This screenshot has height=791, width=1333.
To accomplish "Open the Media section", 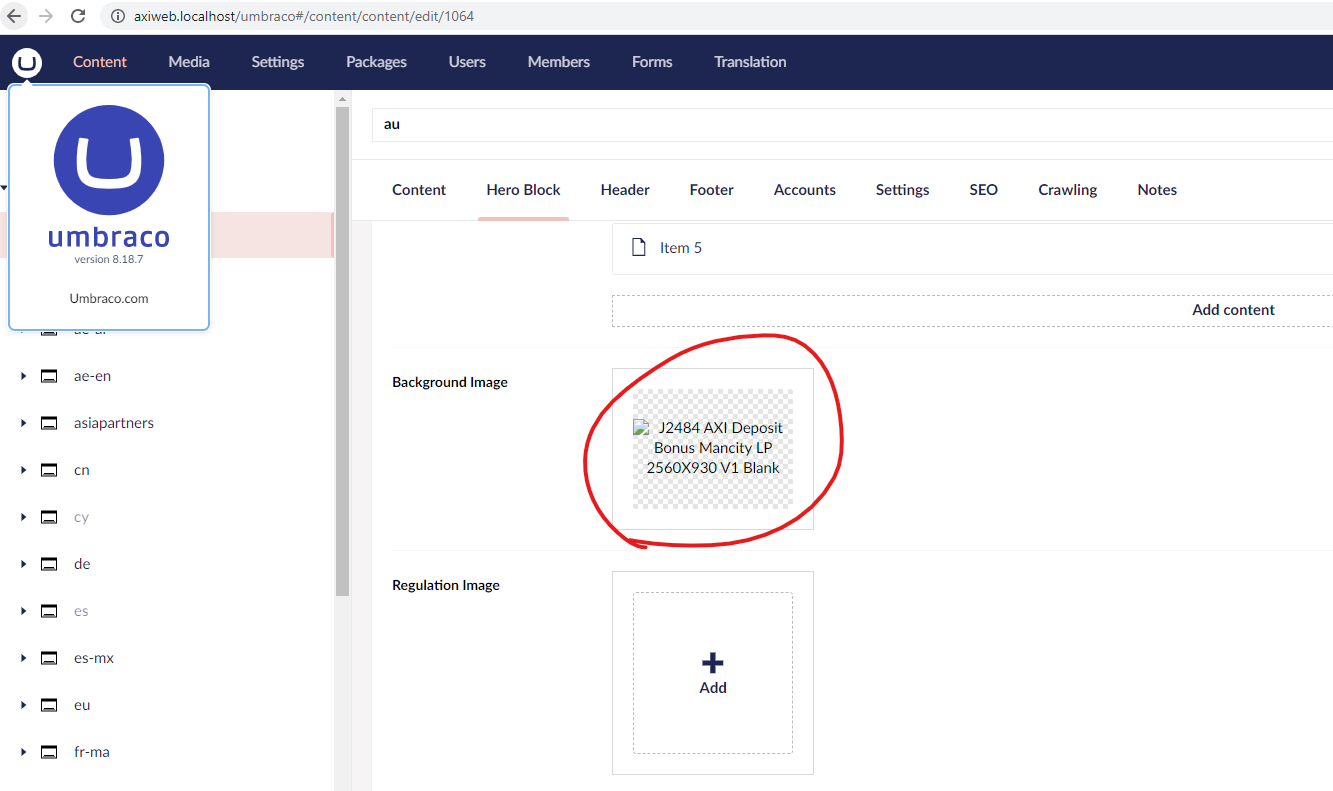I will [x=188, y=61].
